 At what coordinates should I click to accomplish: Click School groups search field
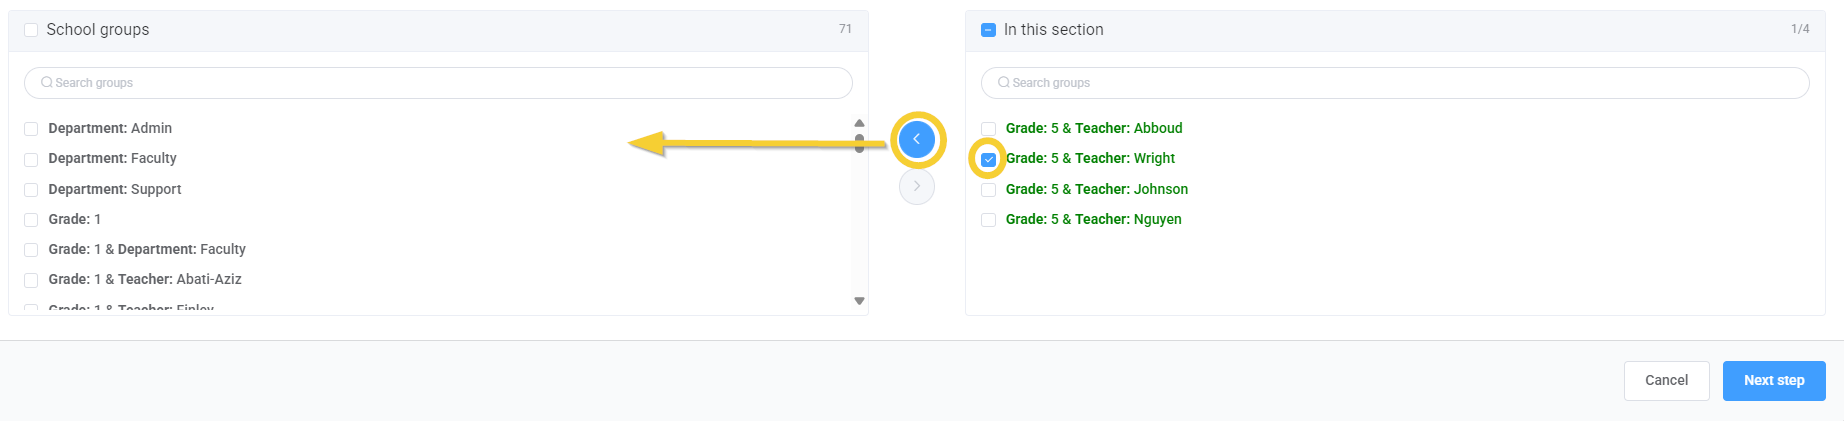point(440,83)
